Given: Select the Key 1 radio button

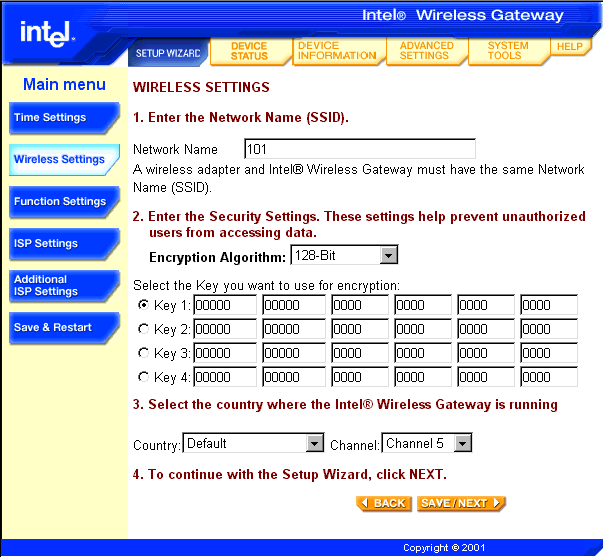Looking at the screenshot, I should click(x=143, y=305).
